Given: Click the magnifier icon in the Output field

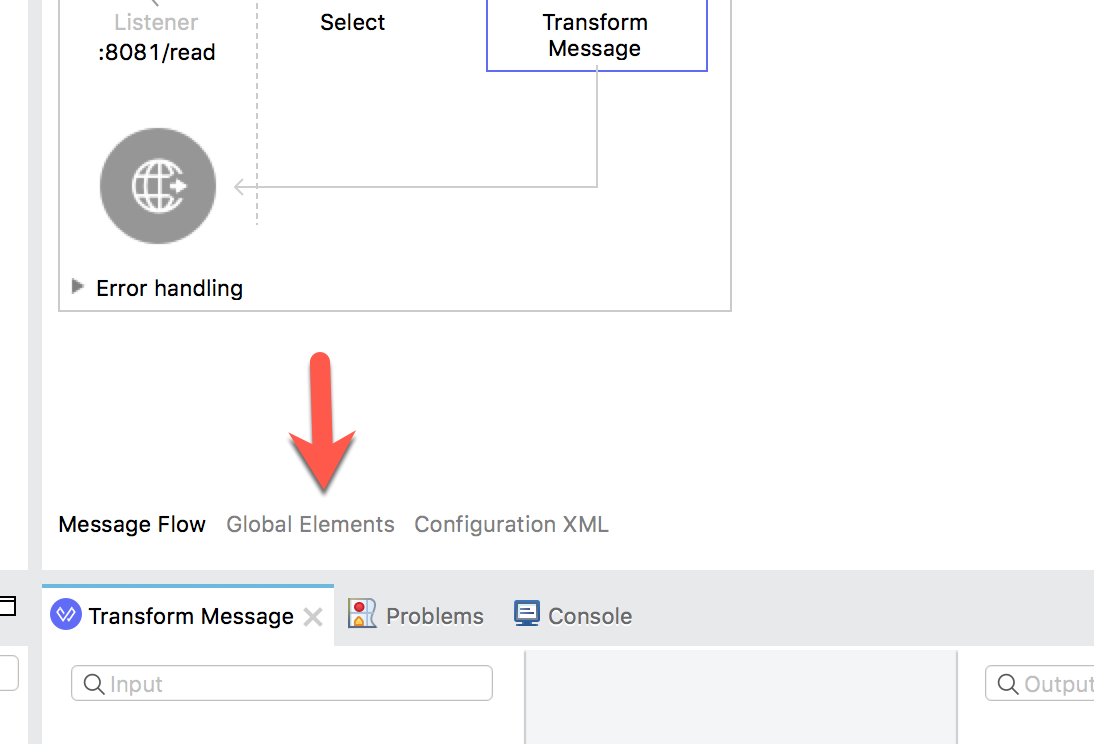Looking at the screenshot, I should pyautogui.click(x=1008, y=684).
